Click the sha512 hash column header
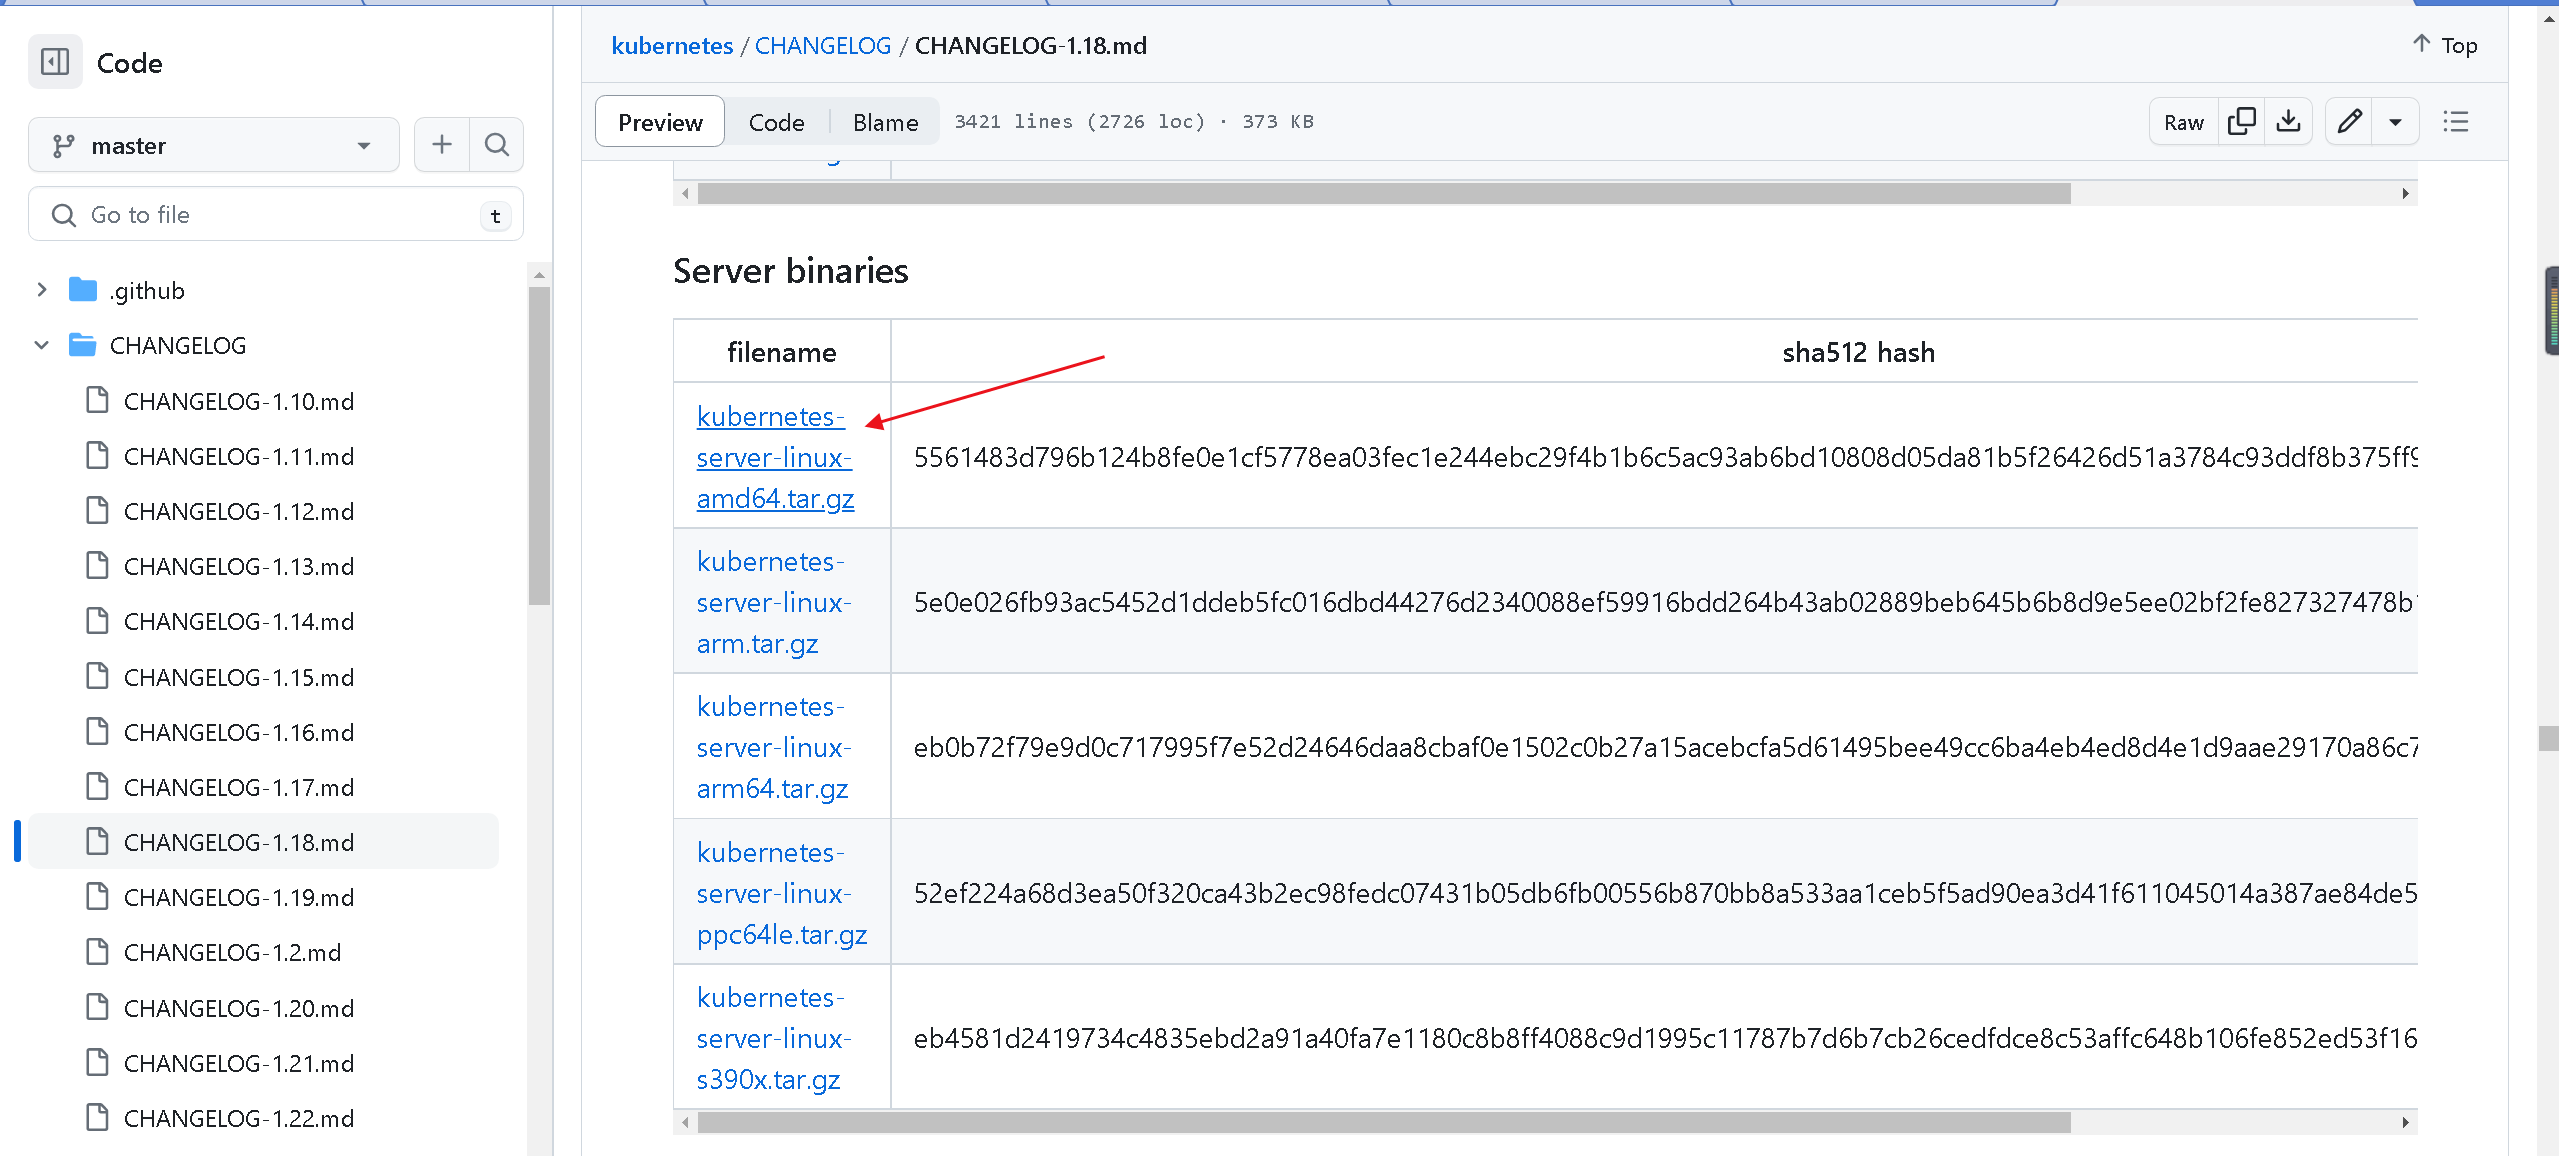2559x1156 pixels. (1858, 352)
